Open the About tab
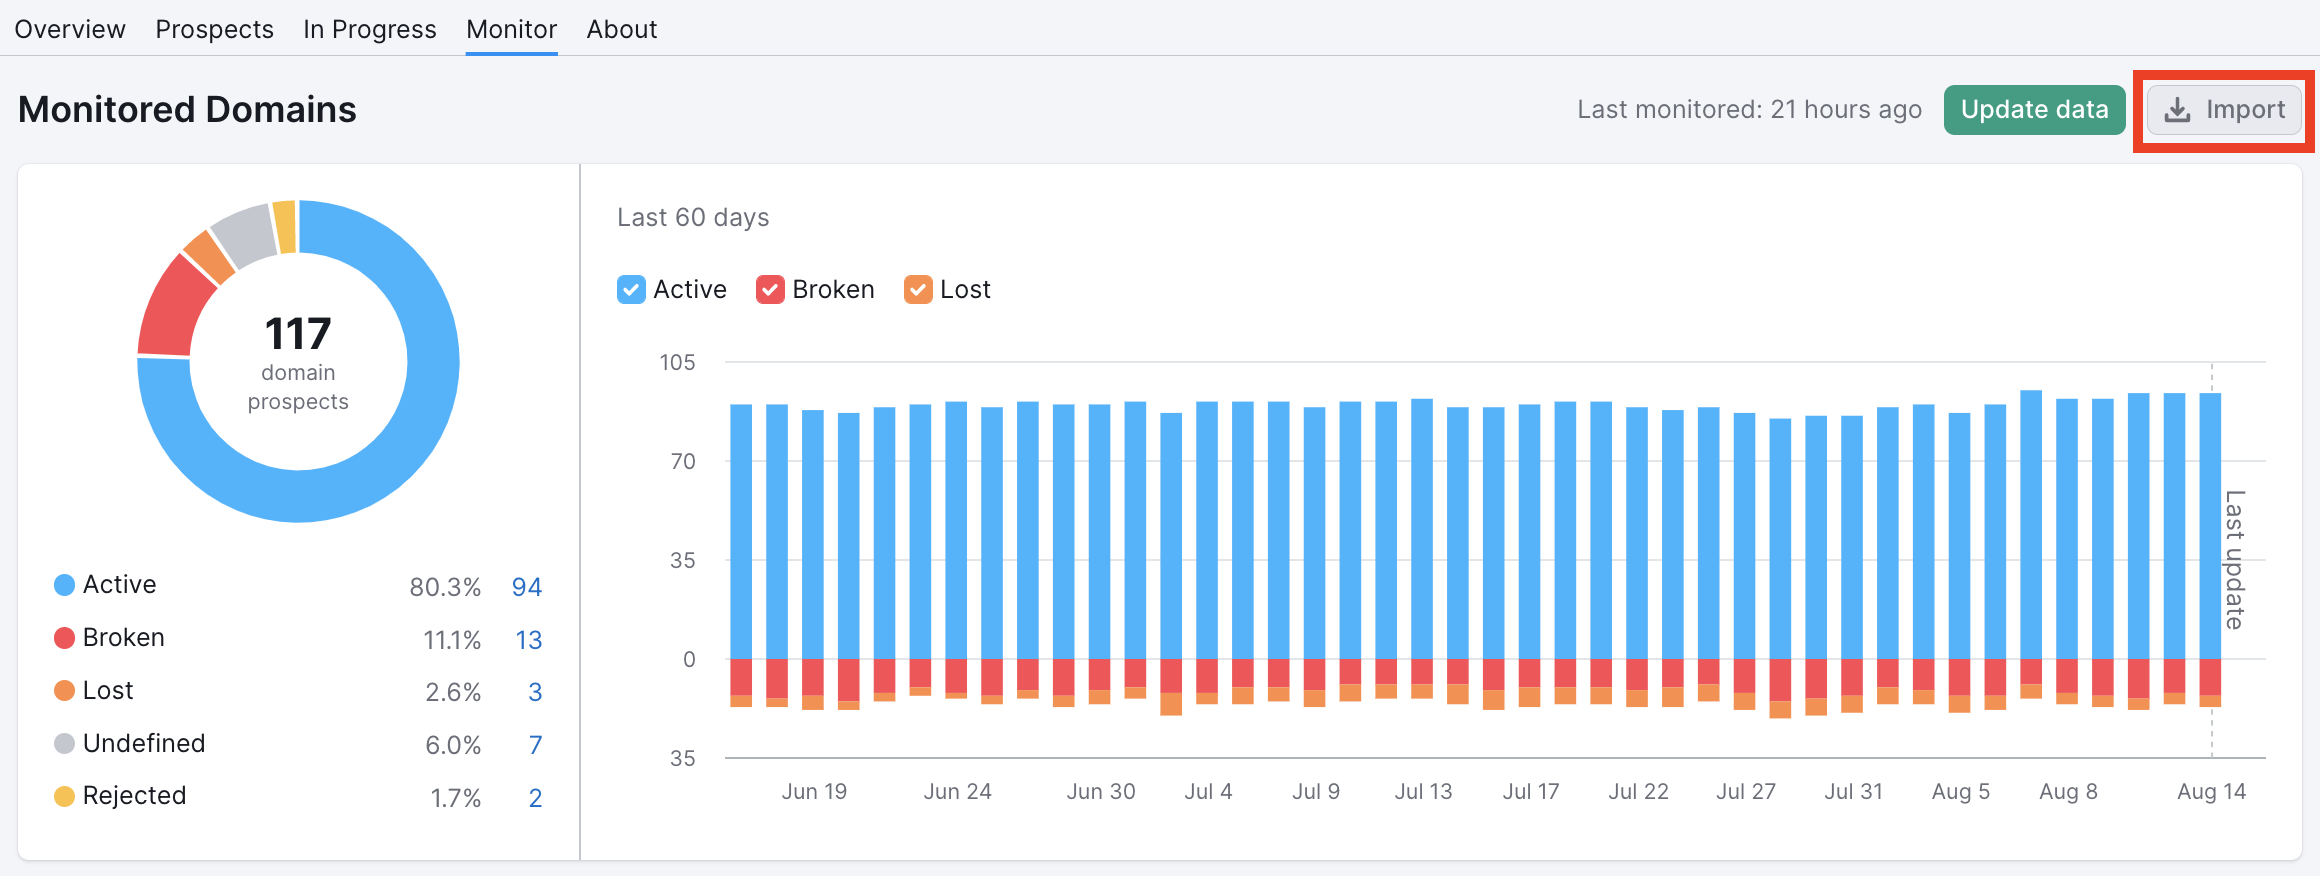 click(621, 30)
